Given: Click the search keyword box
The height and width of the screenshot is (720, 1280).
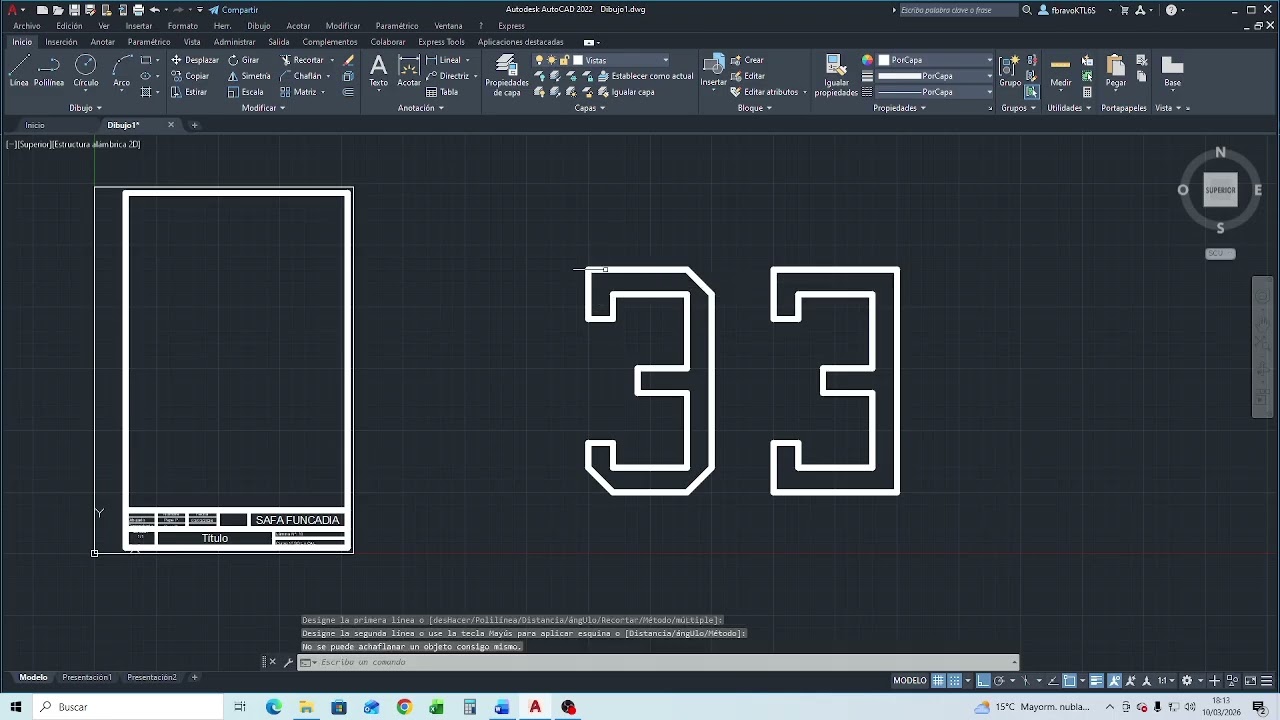Looking at the screenshot, I should pos(958,10).
